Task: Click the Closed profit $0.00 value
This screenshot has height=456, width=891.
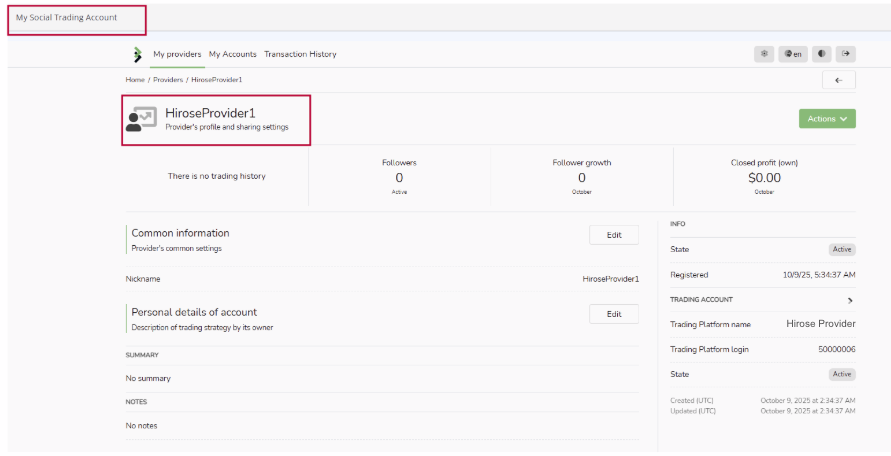Action: [x=764, y=178]
